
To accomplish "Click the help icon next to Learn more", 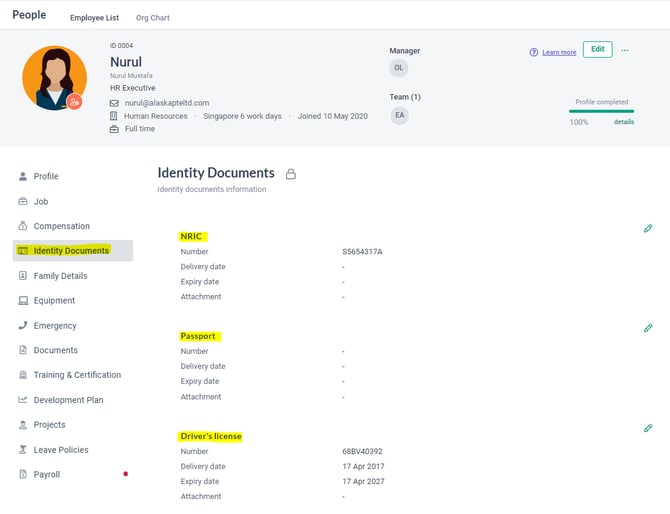I will [x=534, y=52].
